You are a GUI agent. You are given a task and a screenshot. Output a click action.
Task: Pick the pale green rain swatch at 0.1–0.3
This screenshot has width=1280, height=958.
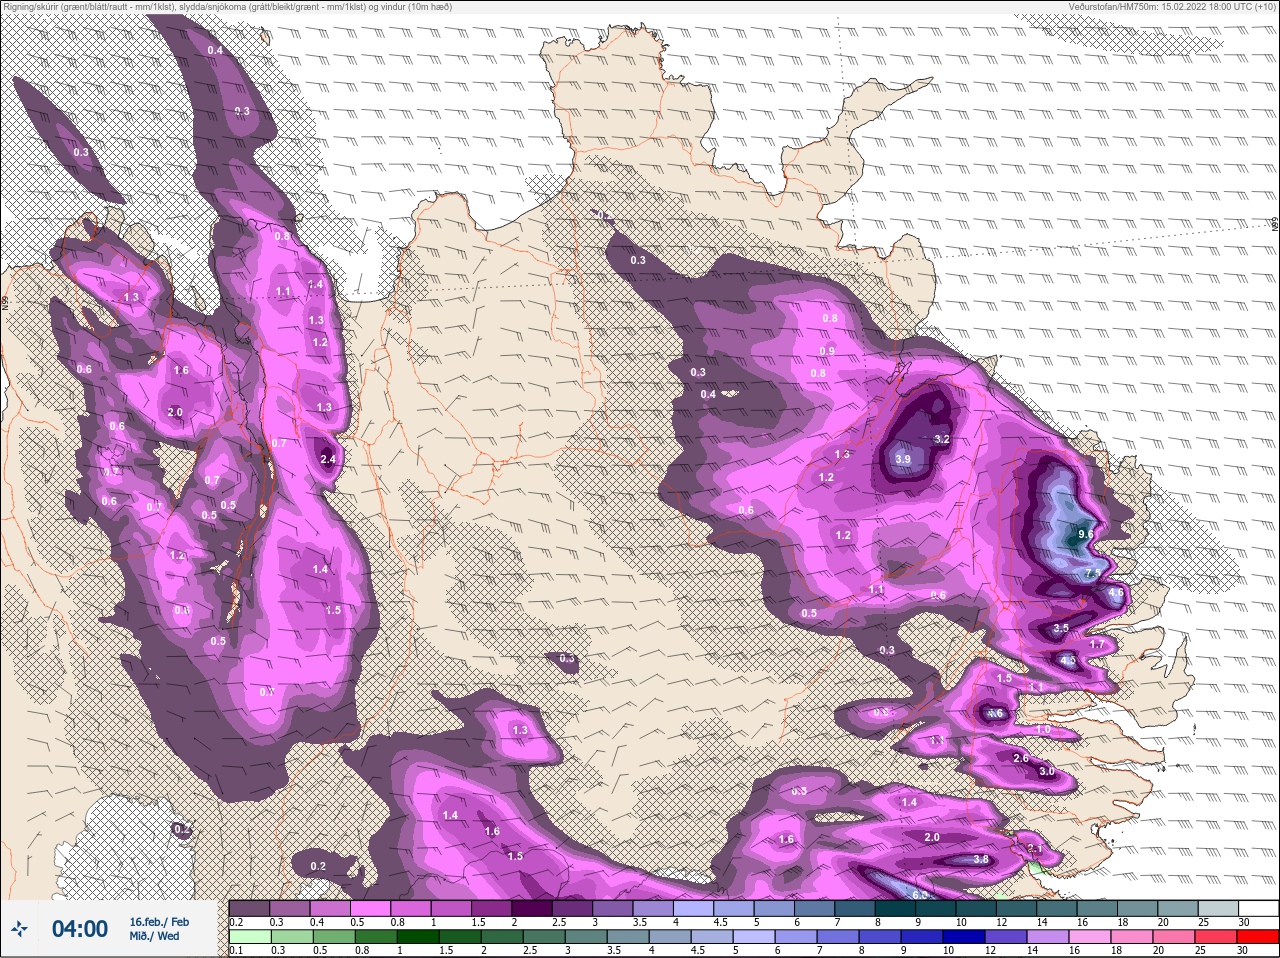click(249, 937)
